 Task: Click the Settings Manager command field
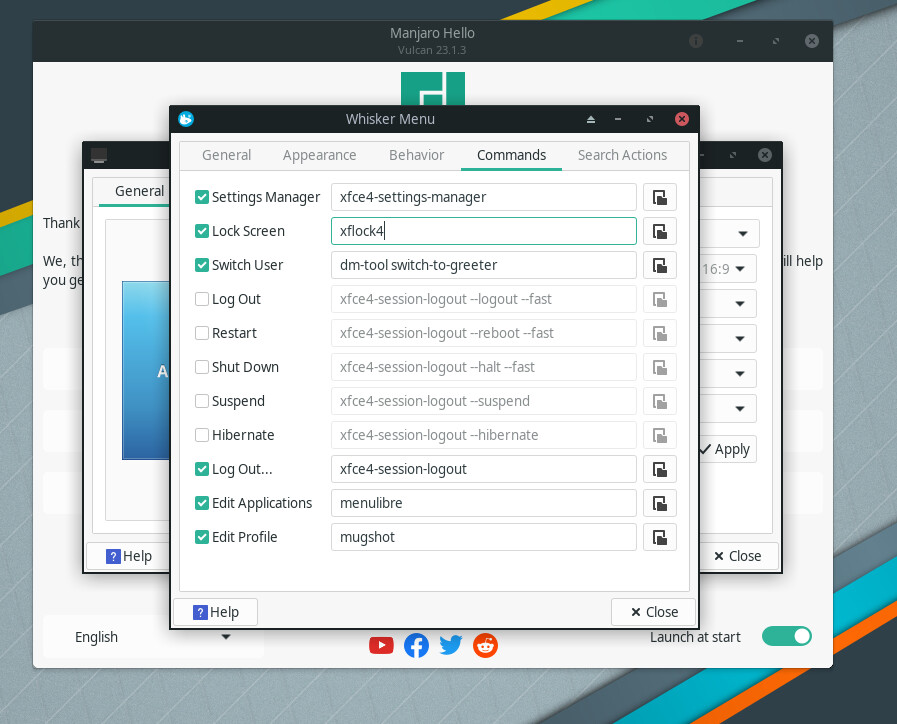click(484, 197)
